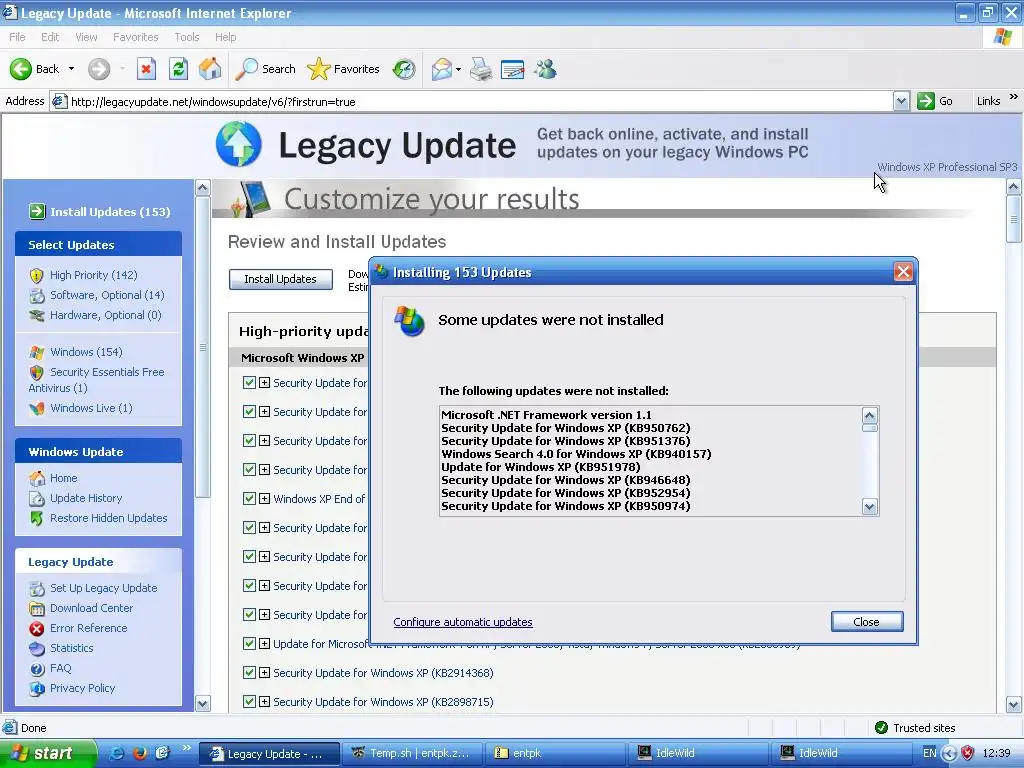Stop page loading with the red X icon
1024x768 pixels.
click(146, 69)
